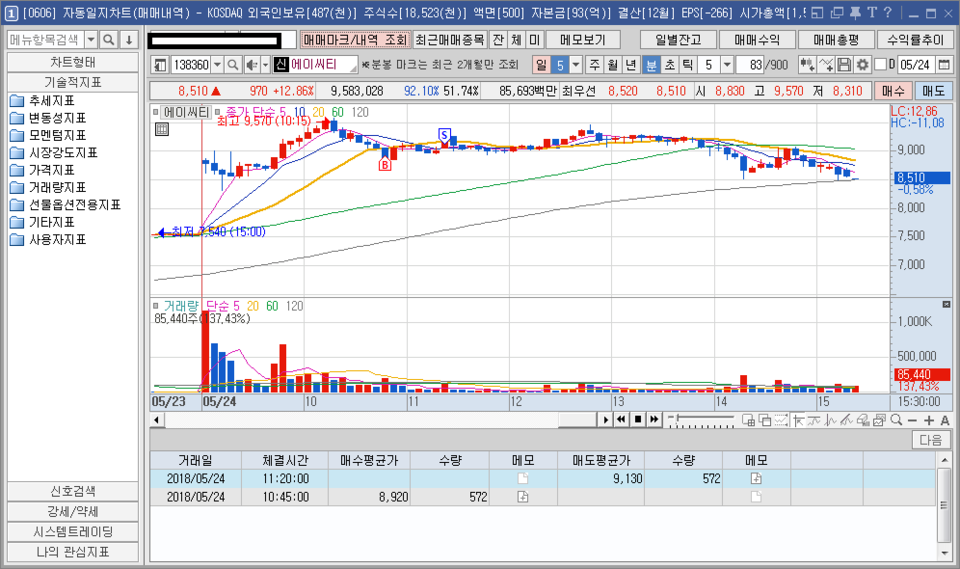This screenshot has height=569, width=960.
Task: Open the stock code 138360 dropdown
Action: pos(217,64)
